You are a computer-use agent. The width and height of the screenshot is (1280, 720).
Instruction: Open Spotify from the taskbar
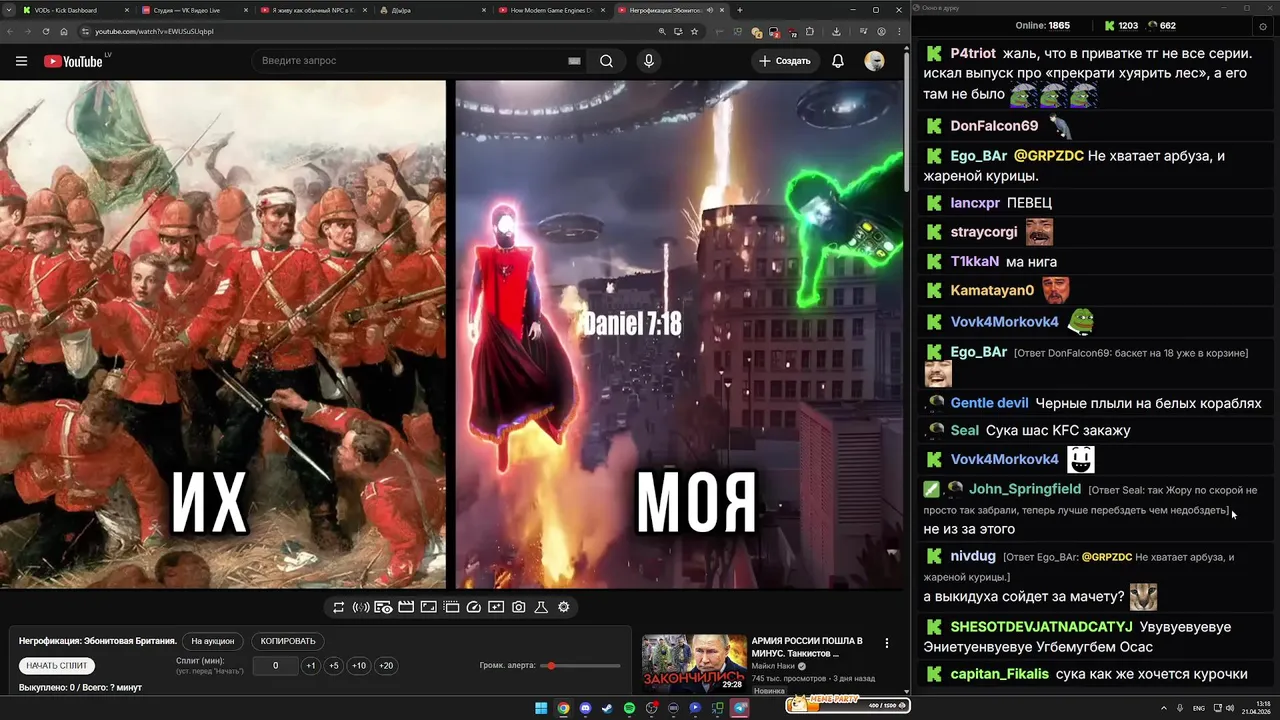point(629,708)
